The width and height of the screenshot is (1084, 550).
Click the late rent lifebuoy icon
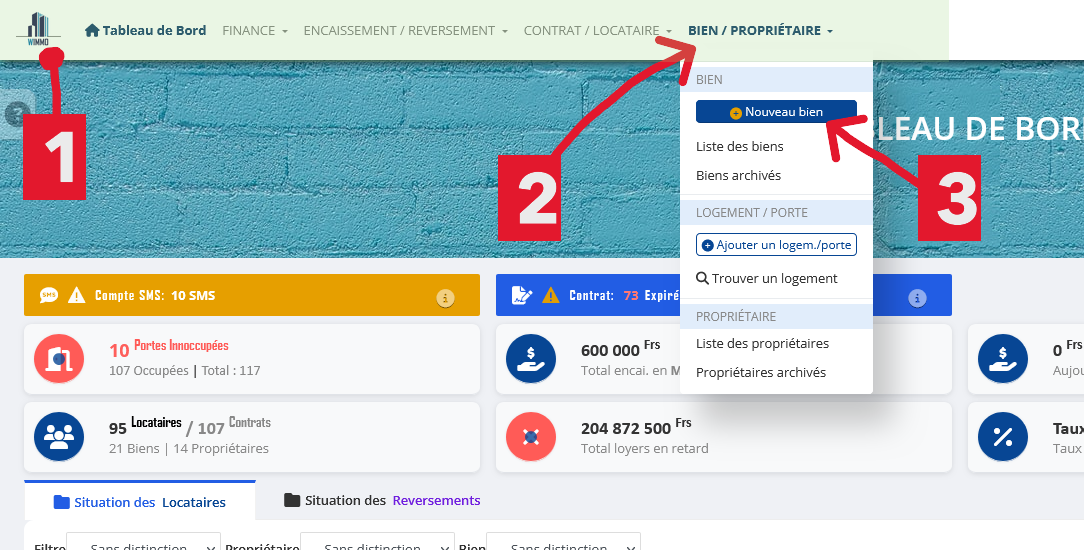point(531,437)
